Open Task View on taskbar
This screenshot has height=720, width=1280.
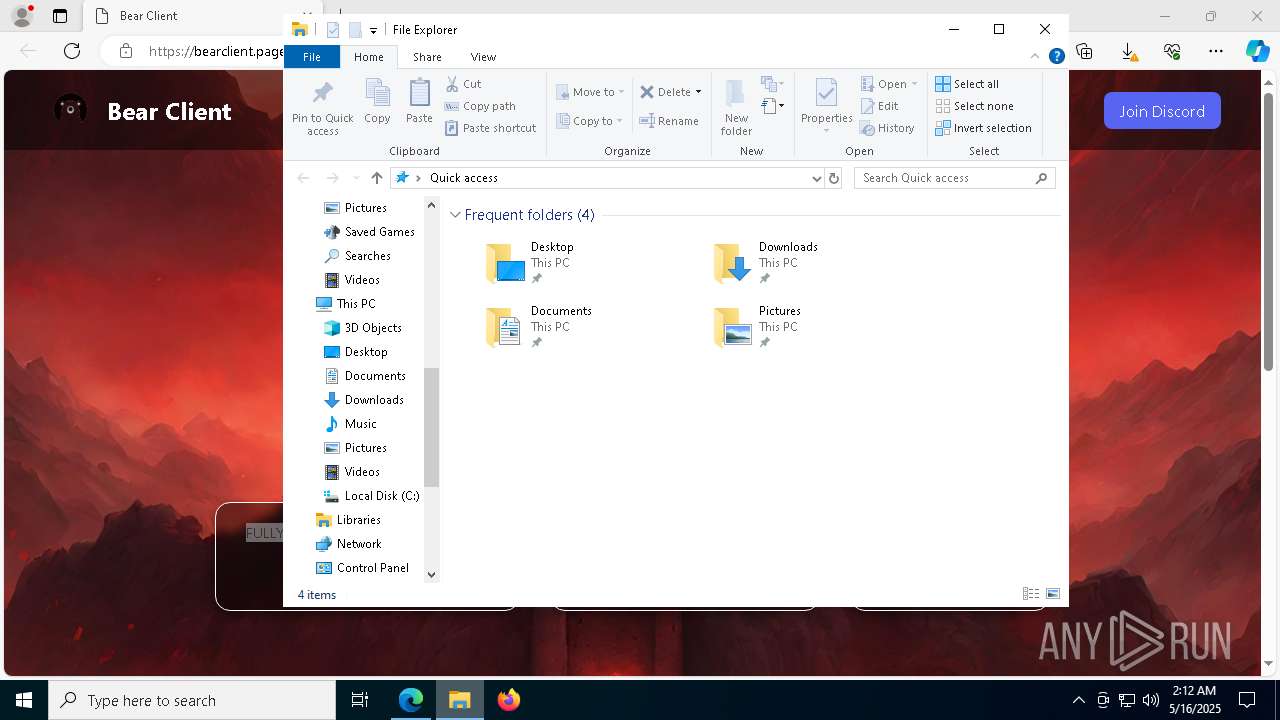[x=360, y=700]
